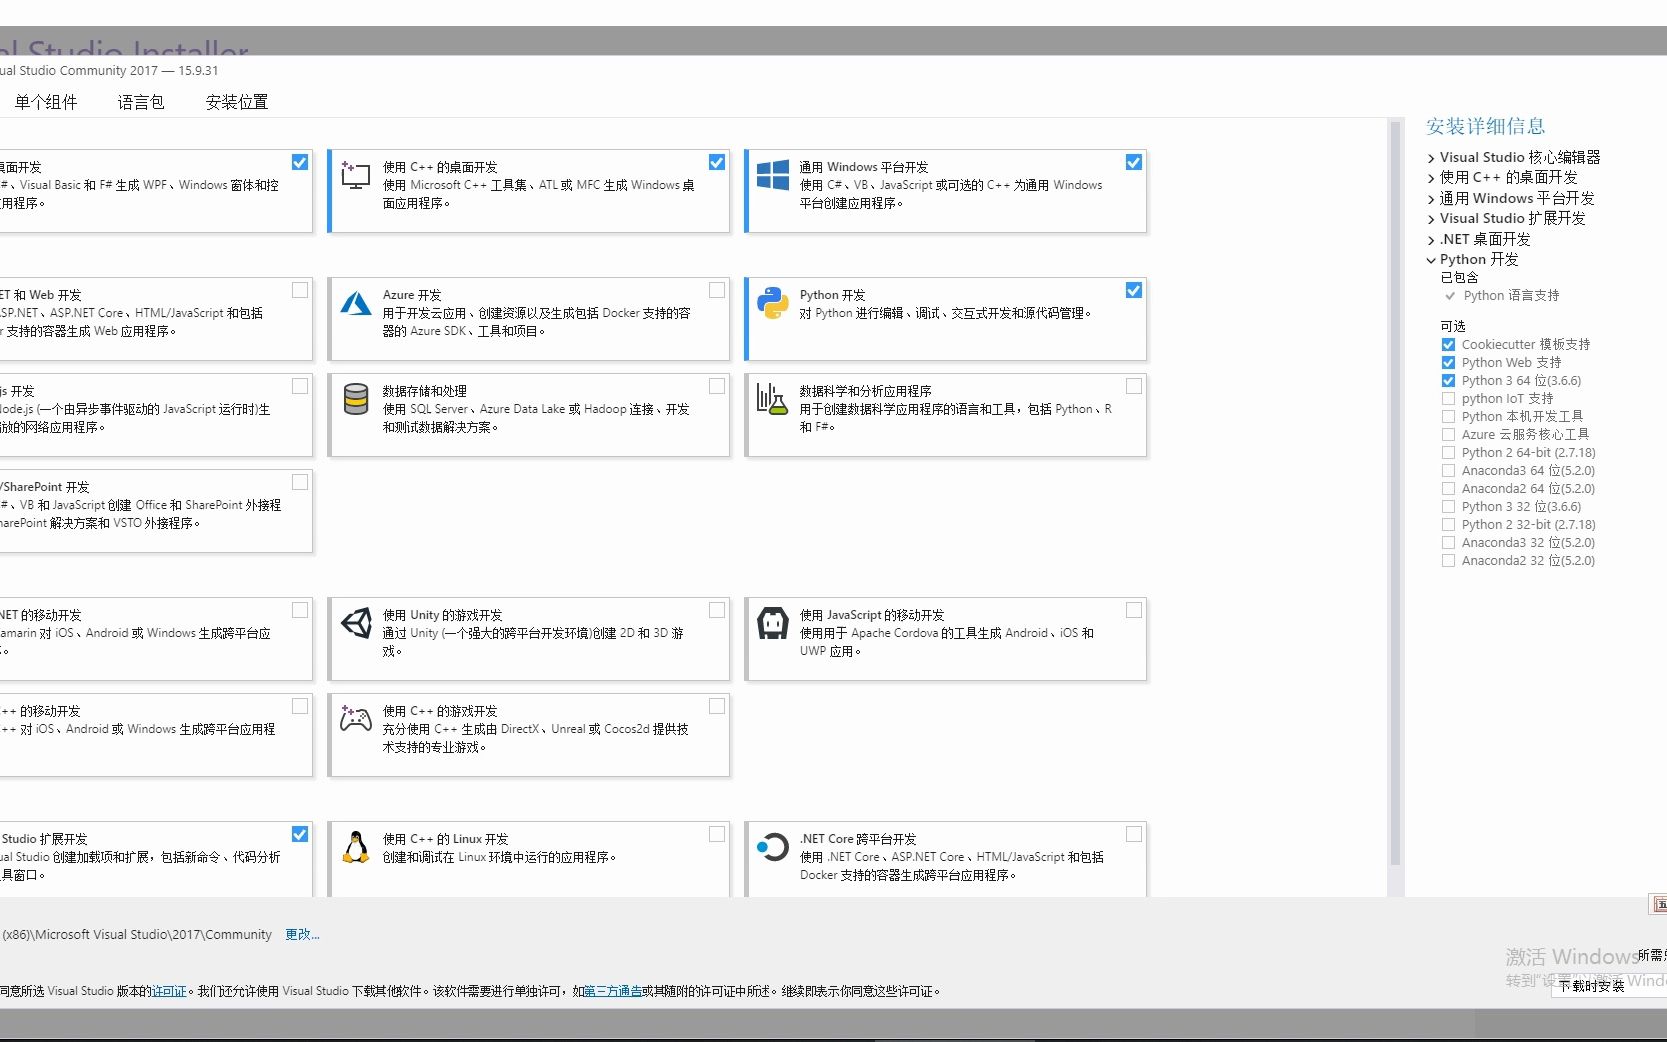
Task: Click the installation details heading
Action: click(1485, 126)
